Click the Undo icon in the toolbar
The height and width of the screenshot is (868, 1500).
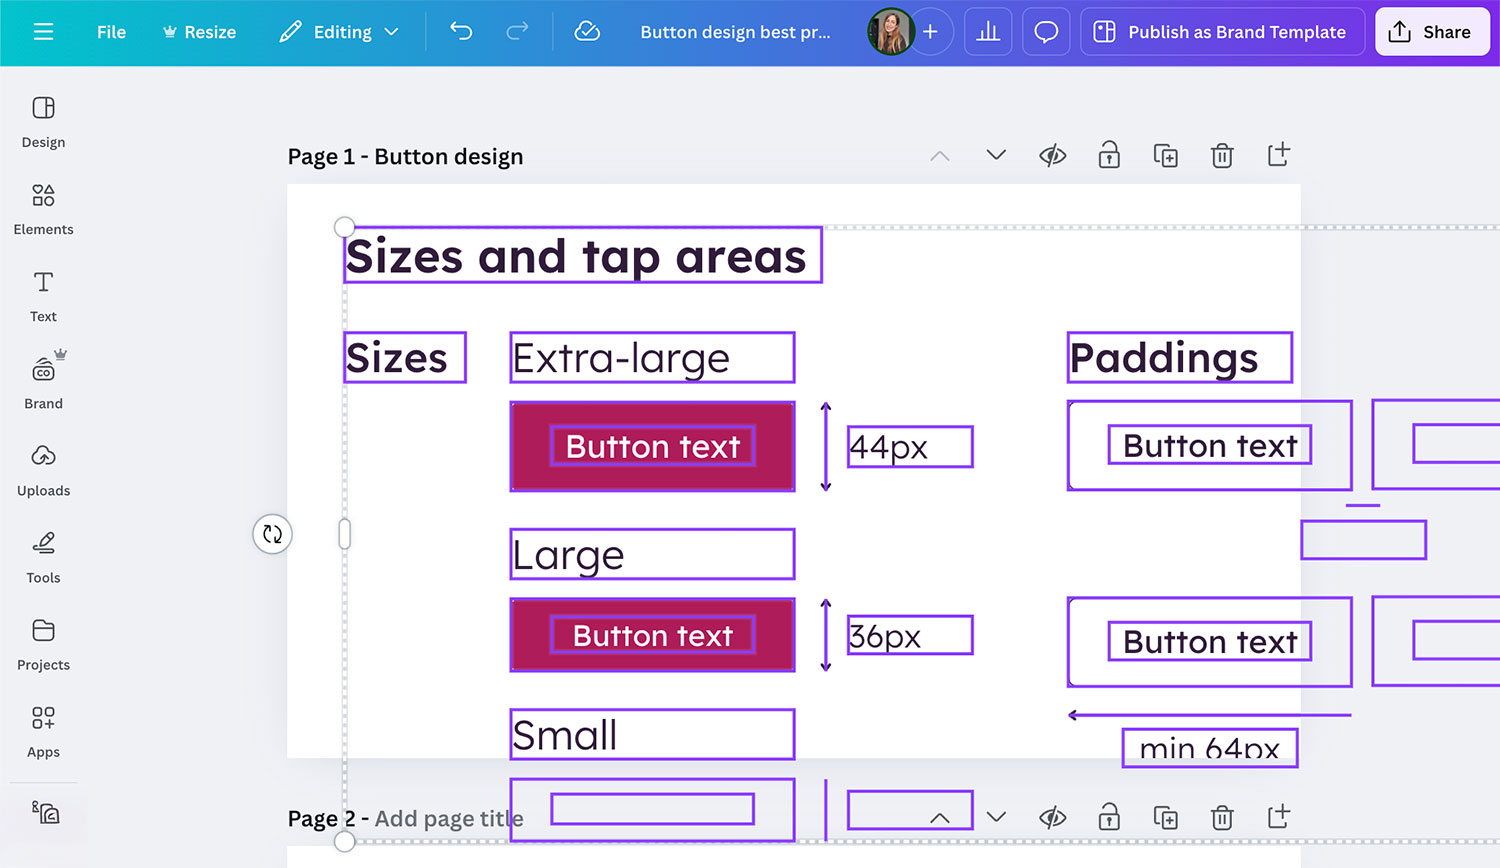click(x=460, y=31)
